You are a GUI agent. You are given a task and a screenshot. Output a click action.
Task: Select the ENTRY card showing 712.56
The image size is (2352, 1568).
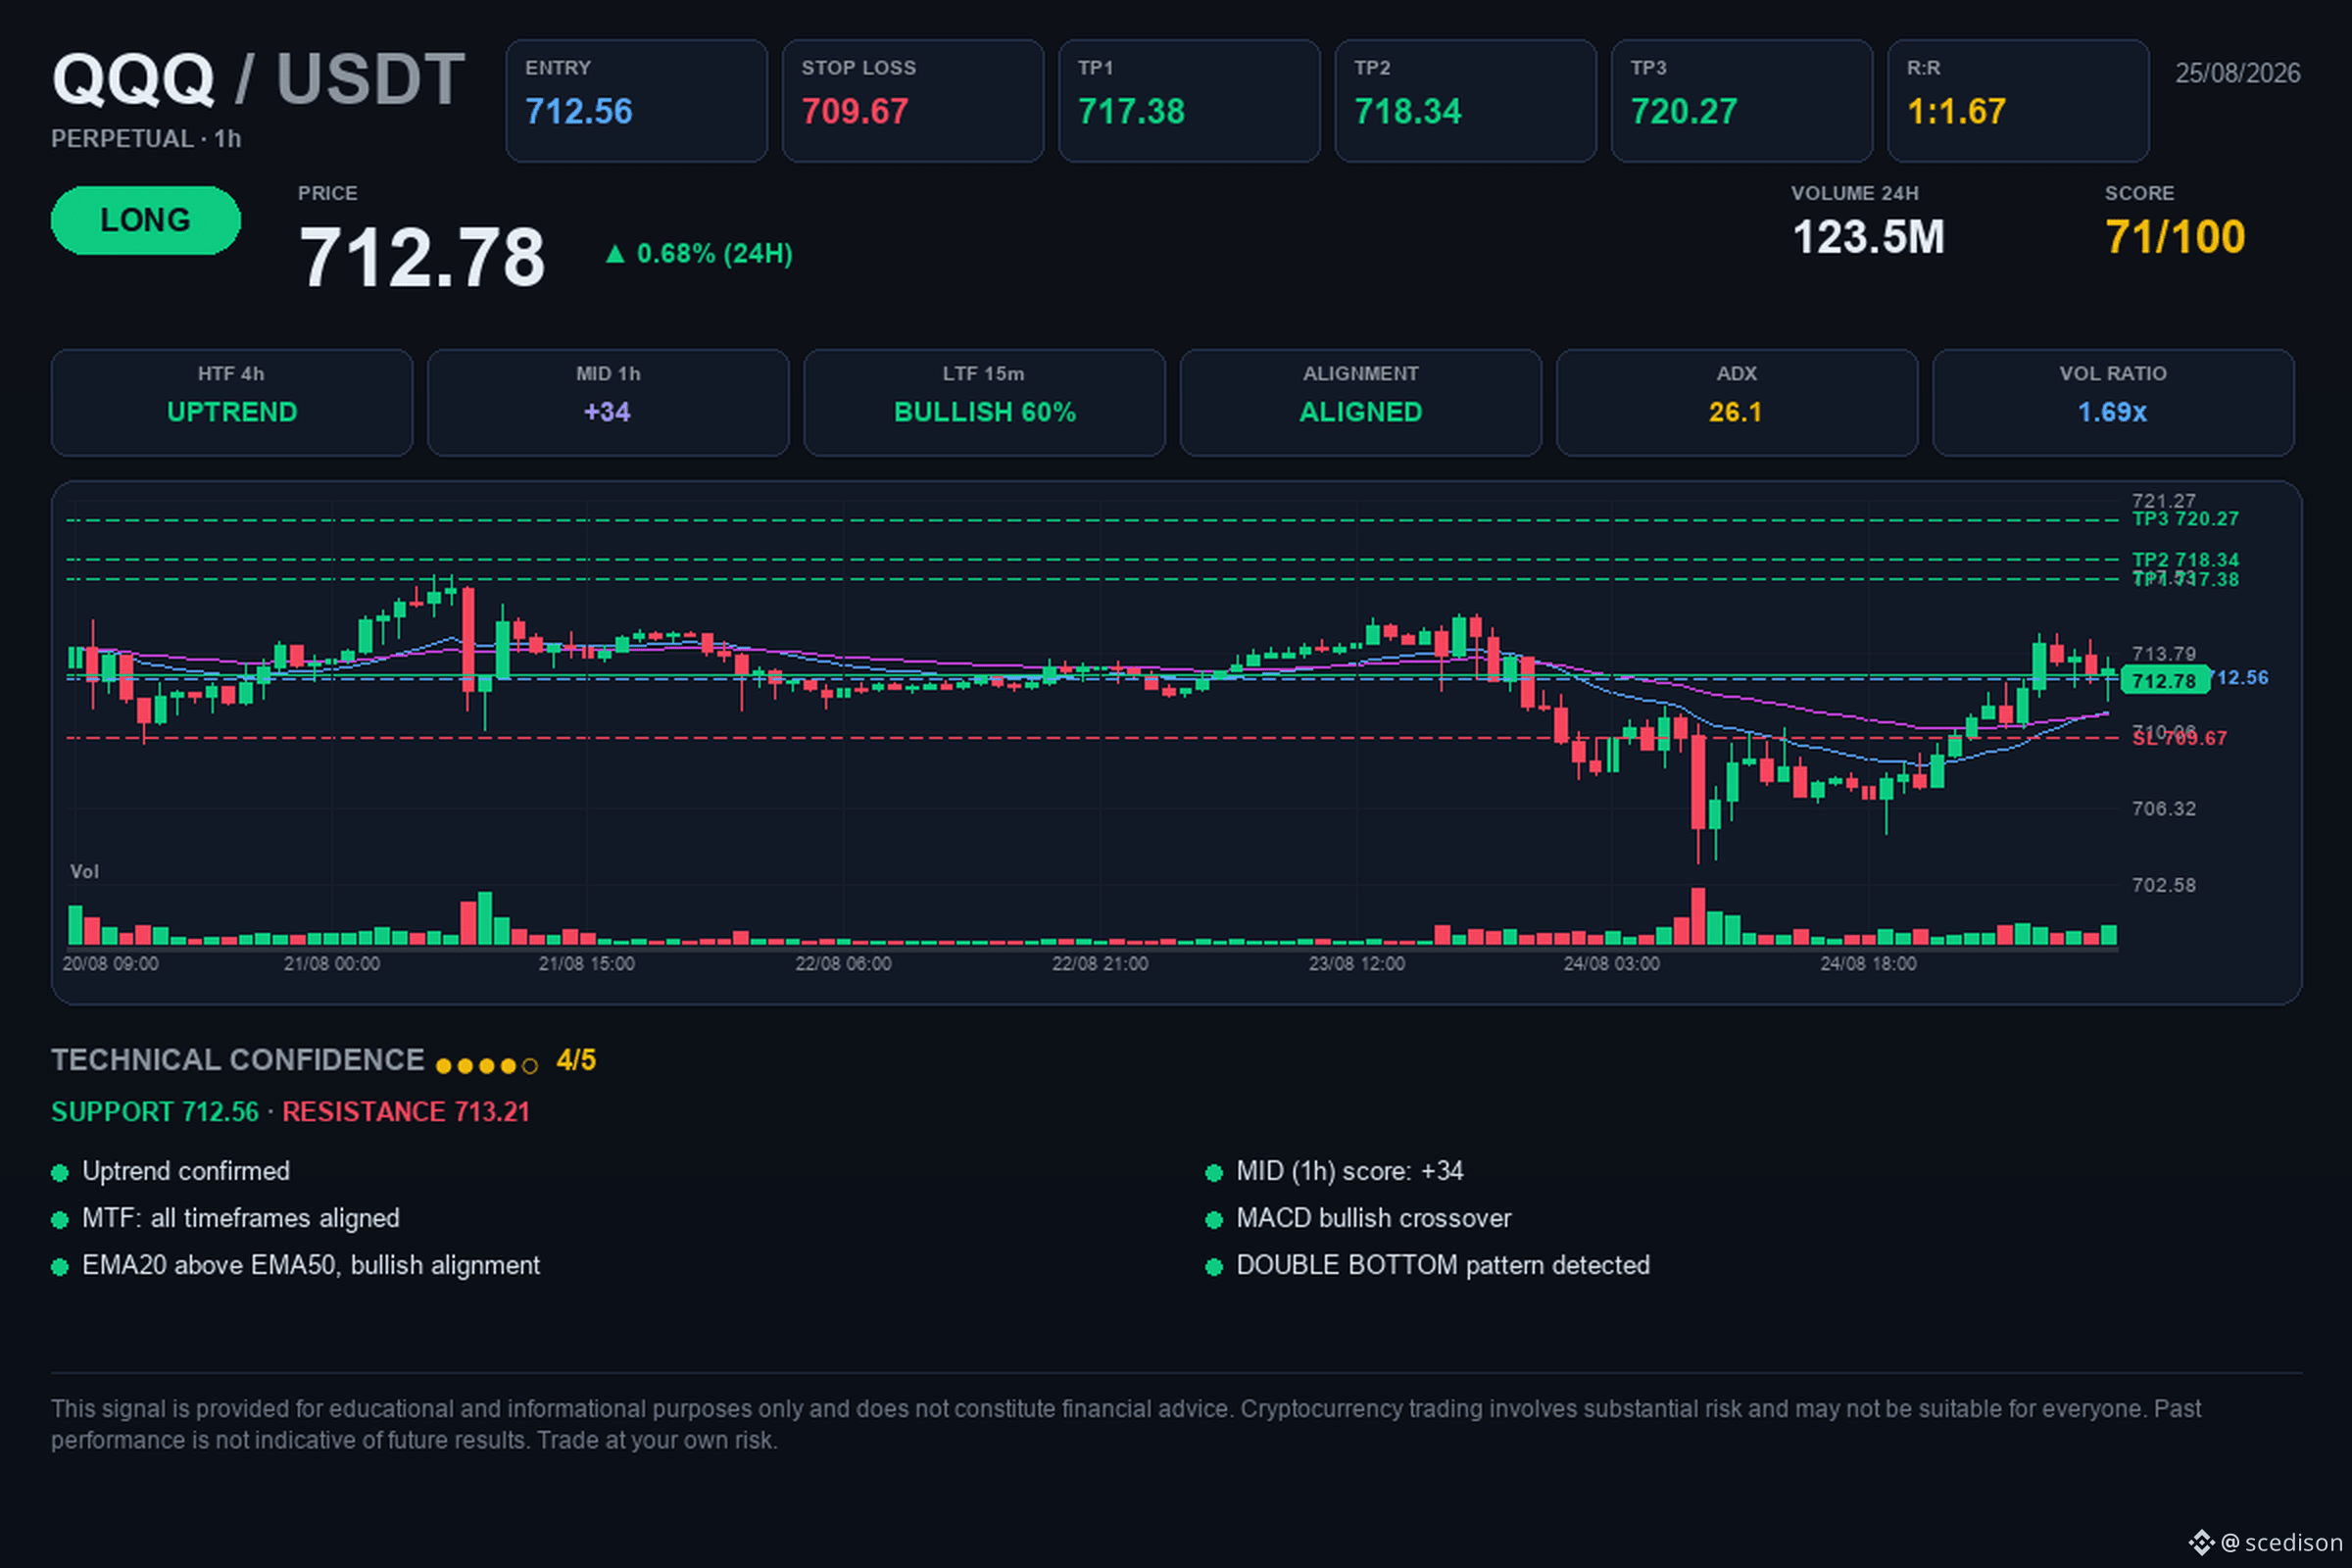tap(636, 100)
